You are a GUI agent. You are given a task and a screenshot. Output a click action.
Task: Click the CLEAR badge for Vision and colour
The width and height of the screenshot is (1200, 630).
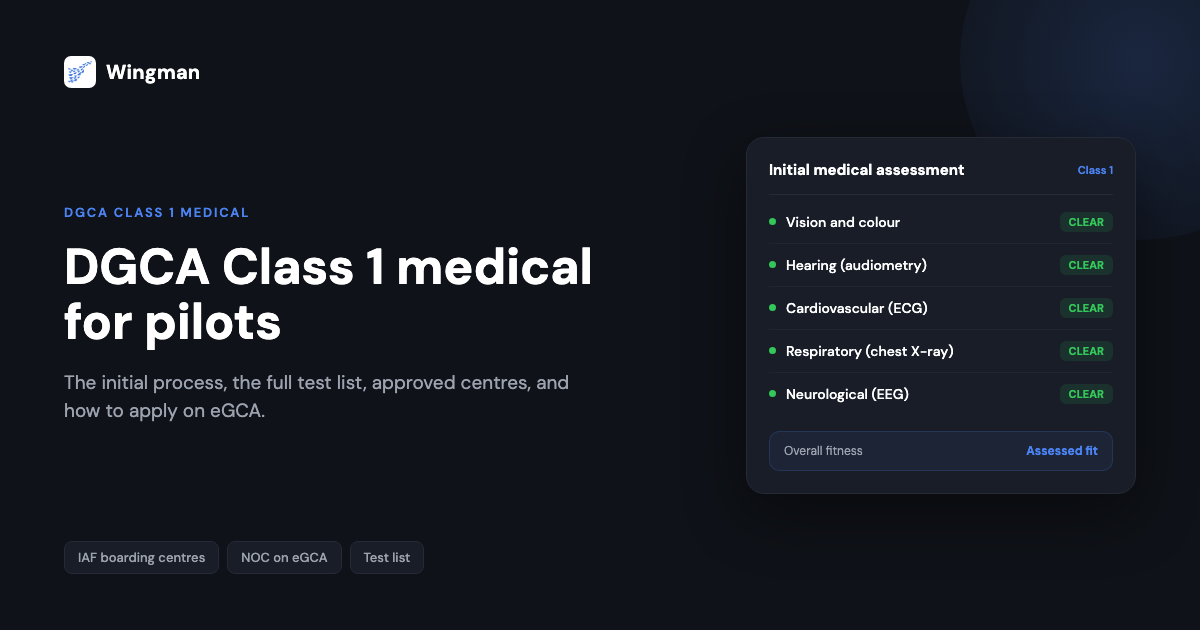click(x=1086, y=222)
